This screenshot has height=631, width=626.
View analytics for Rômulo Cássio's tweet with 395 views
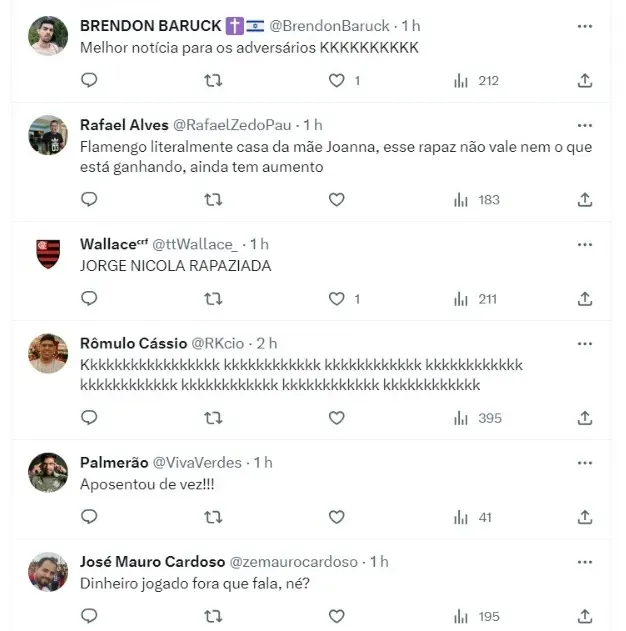pos(477,418)
